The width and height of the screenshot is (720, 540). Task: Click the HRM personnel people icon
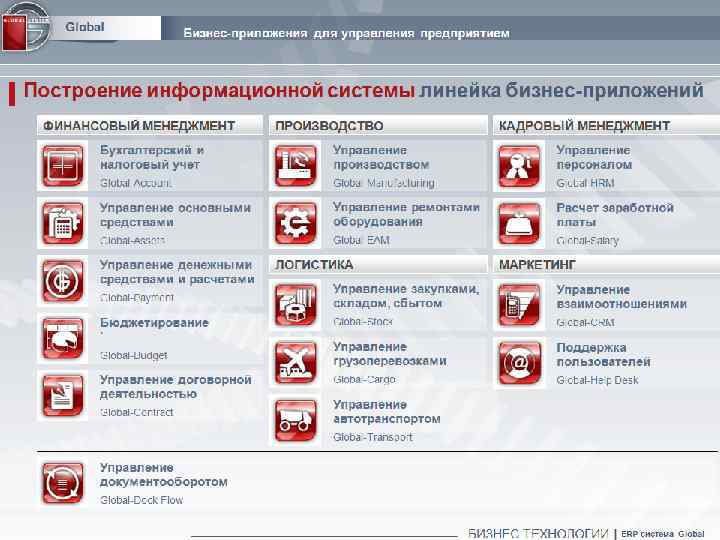[x=519, y=165]
